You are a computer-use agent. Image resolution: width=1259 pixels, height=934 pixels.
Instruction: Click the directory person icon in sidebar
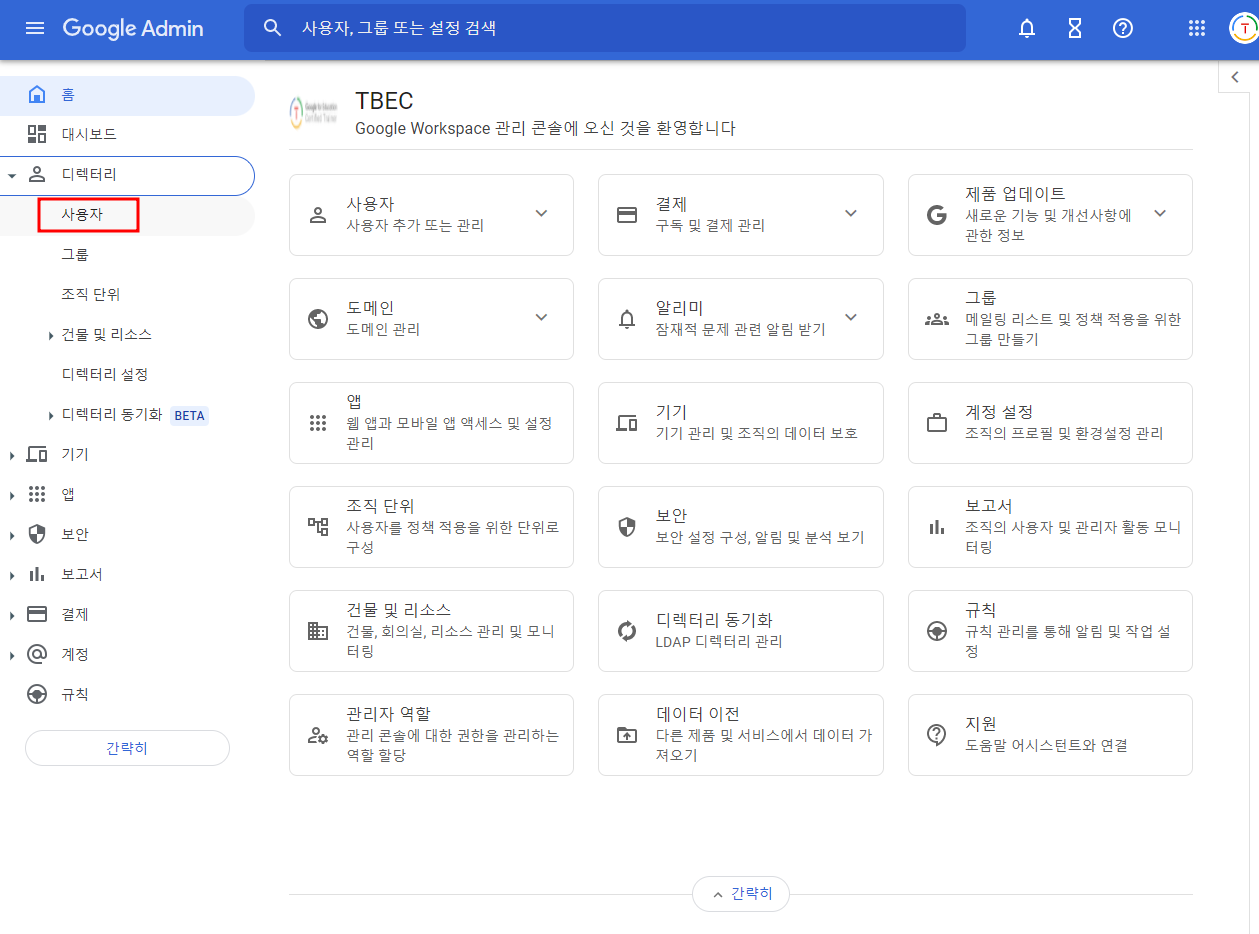click(x=37, y=174)
